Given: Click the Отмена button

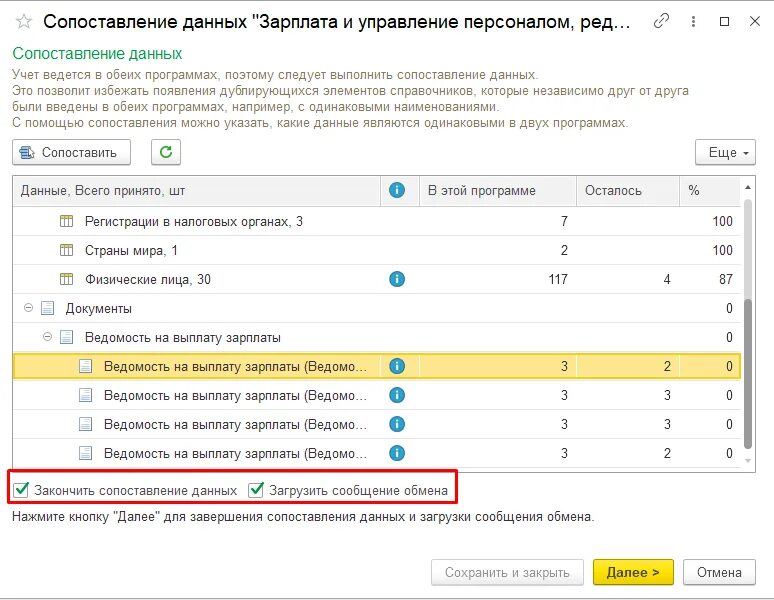Looking at the screenshot, I should coord(719,572).
